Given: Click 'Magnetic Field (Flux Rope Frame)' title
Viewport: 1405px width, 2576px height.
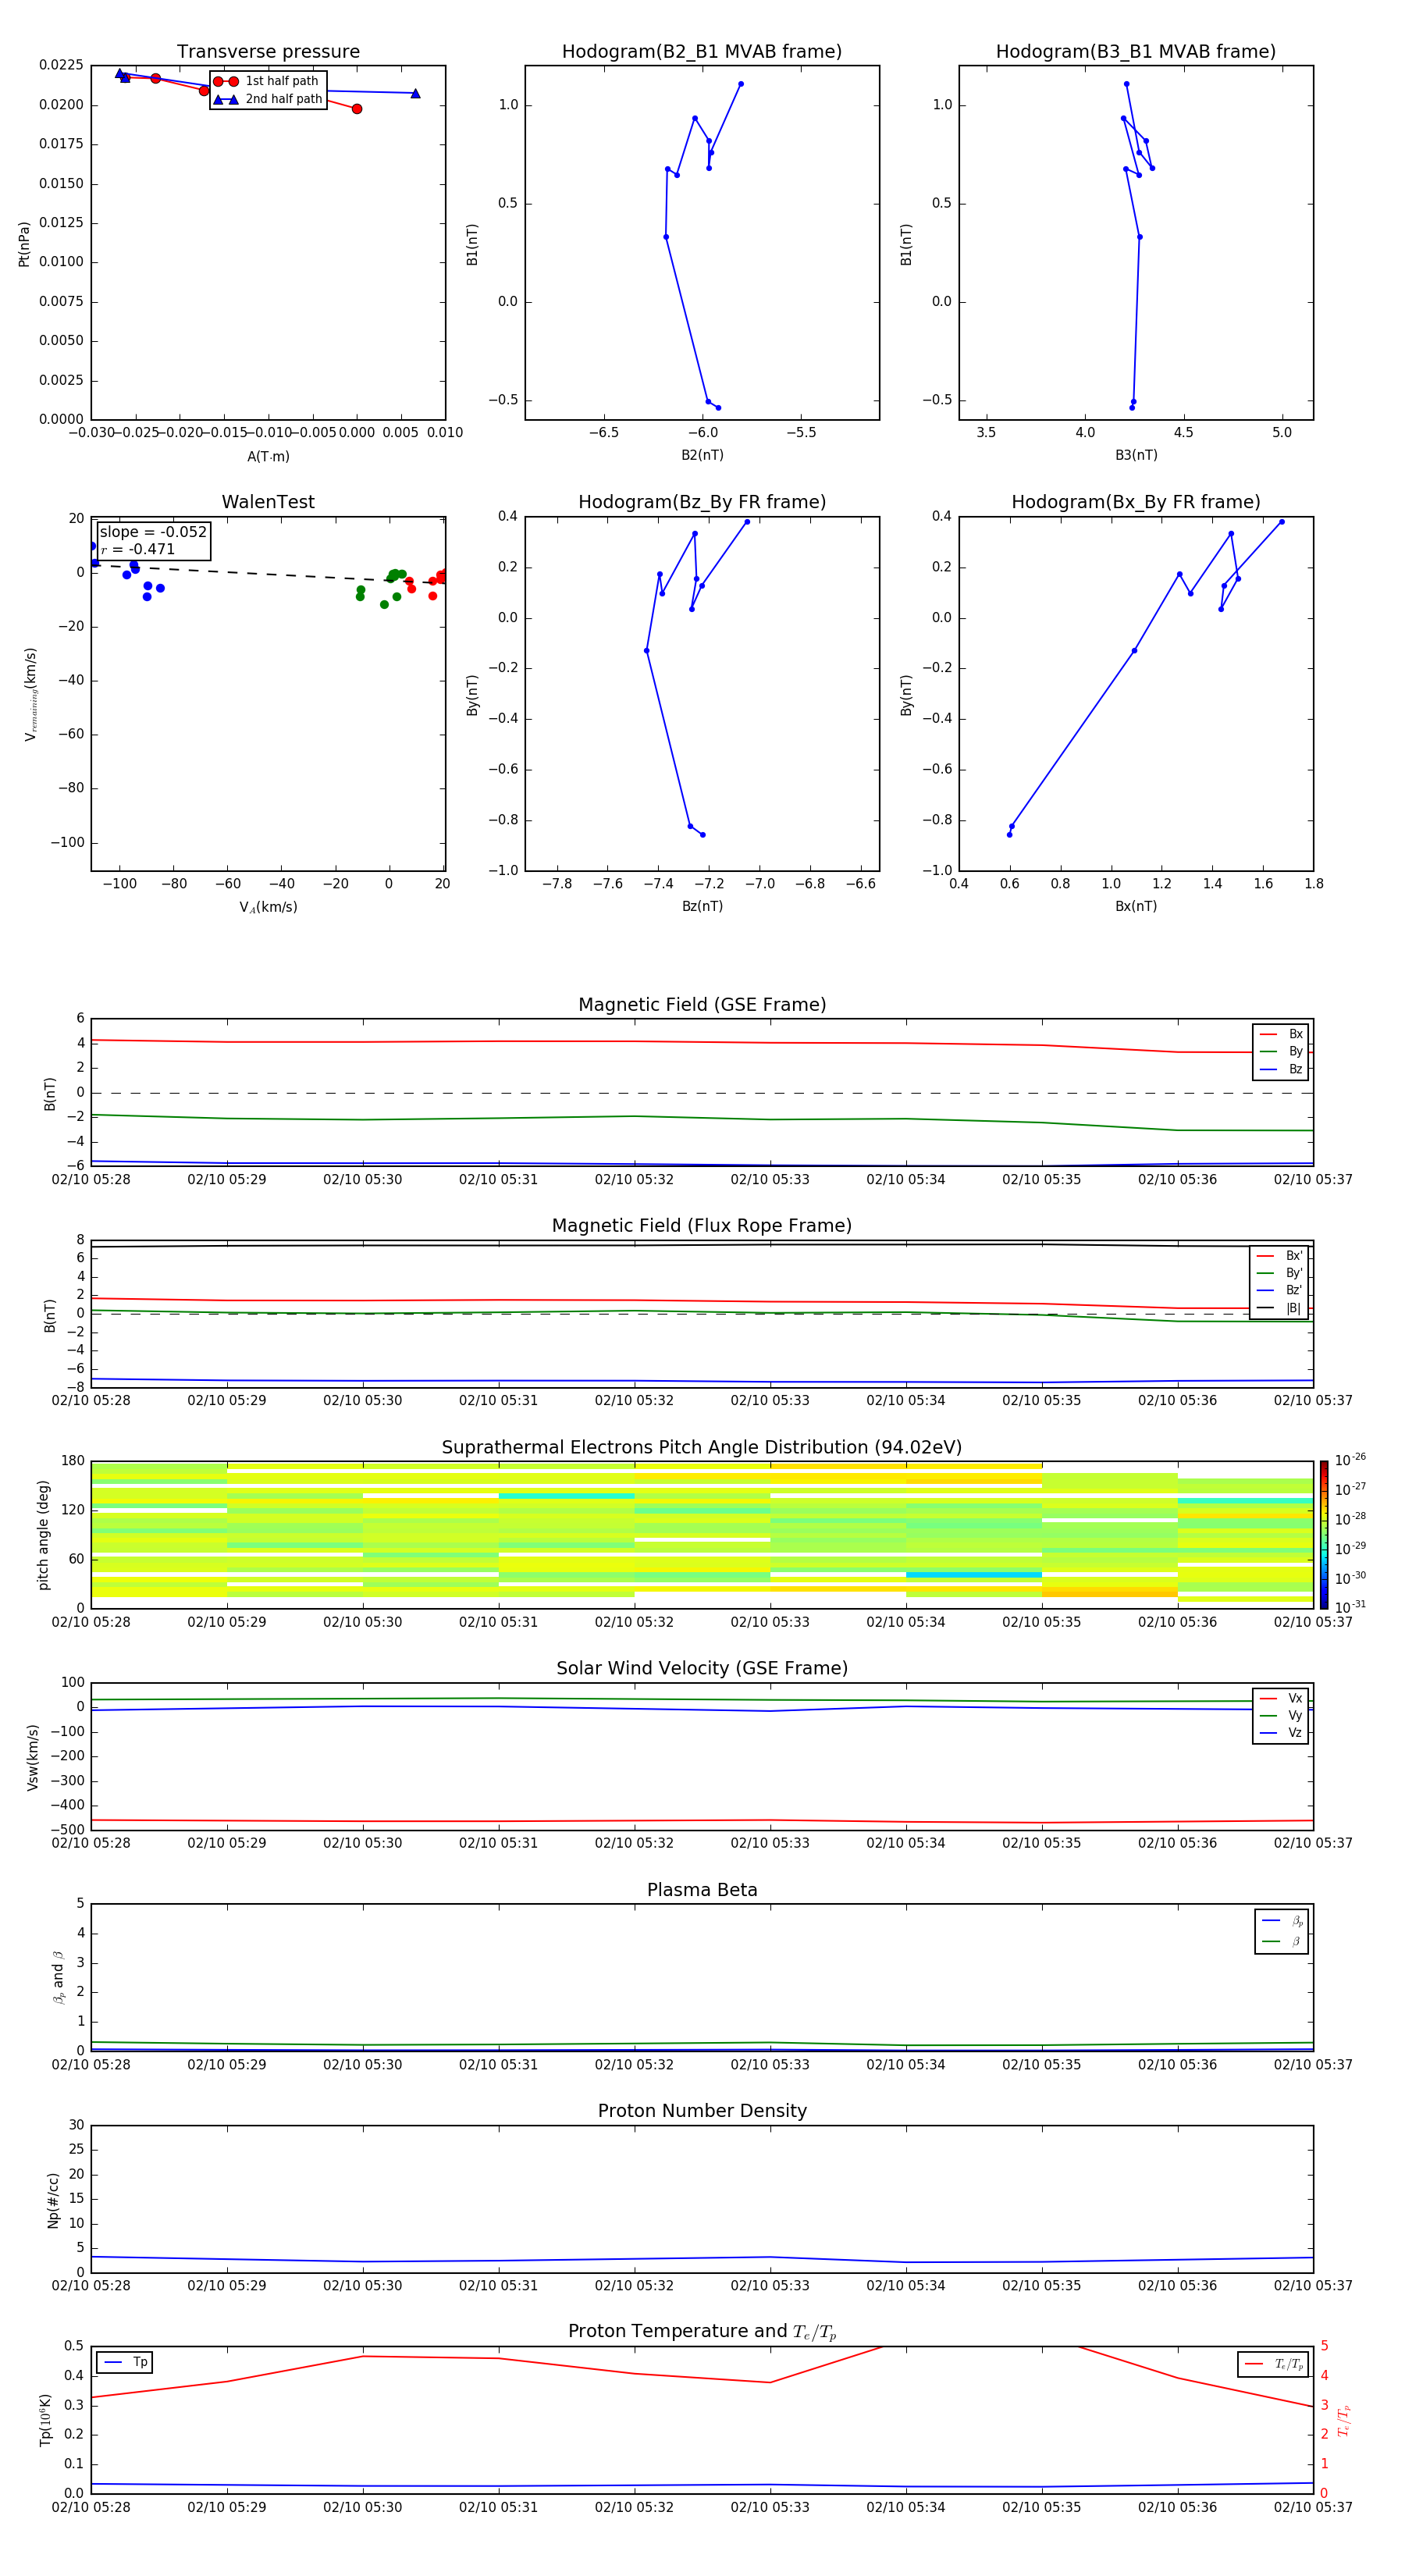Looking at the screenshot, I should tap(702, 1226).
